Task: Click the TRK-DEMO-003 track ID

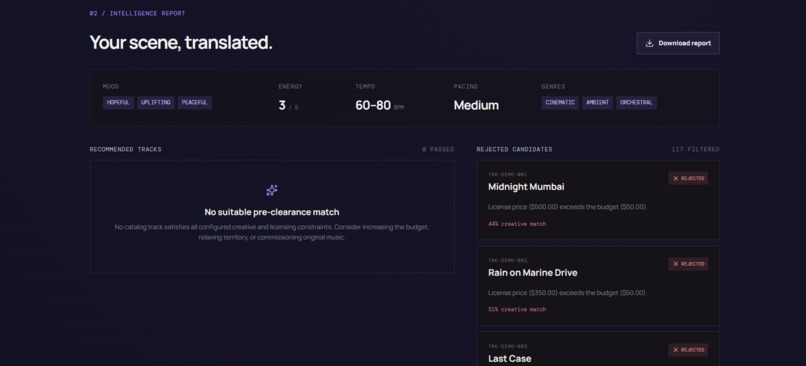Action: (507, 346)
